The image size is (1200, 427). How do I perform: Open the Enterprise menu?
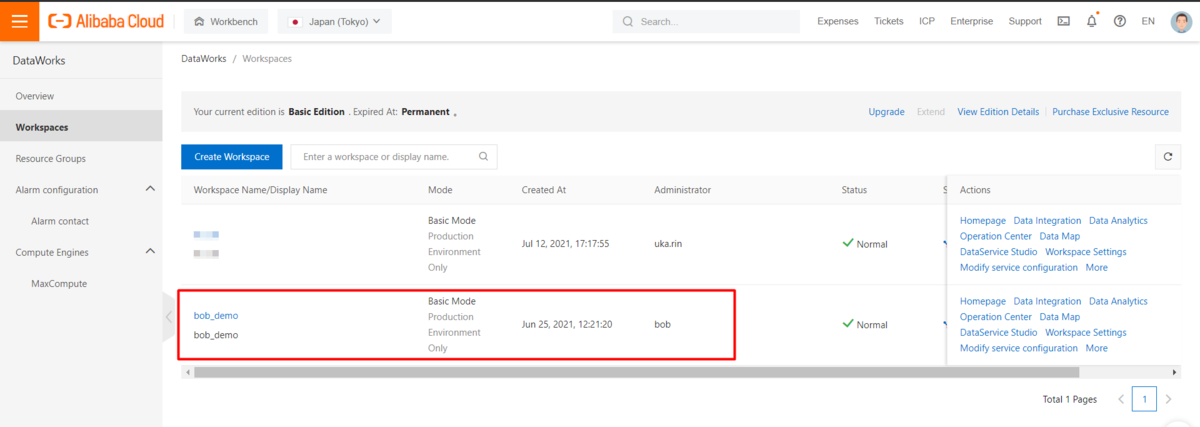pos(972,21)
